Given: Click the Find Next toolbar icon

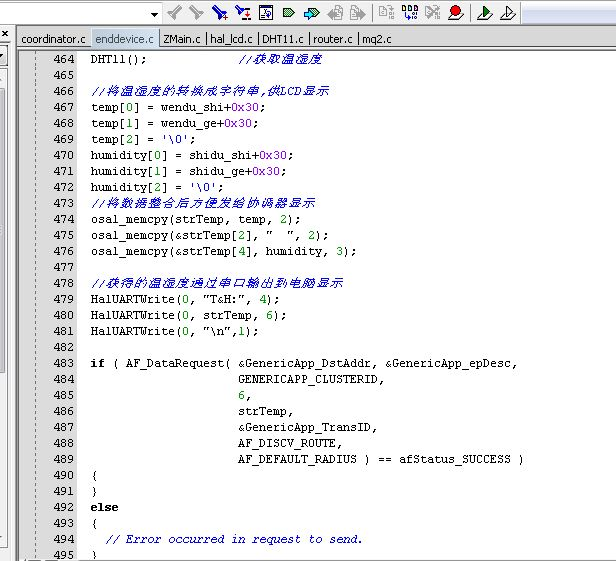Looking at the screenshot, I should [x=196, y=13].
